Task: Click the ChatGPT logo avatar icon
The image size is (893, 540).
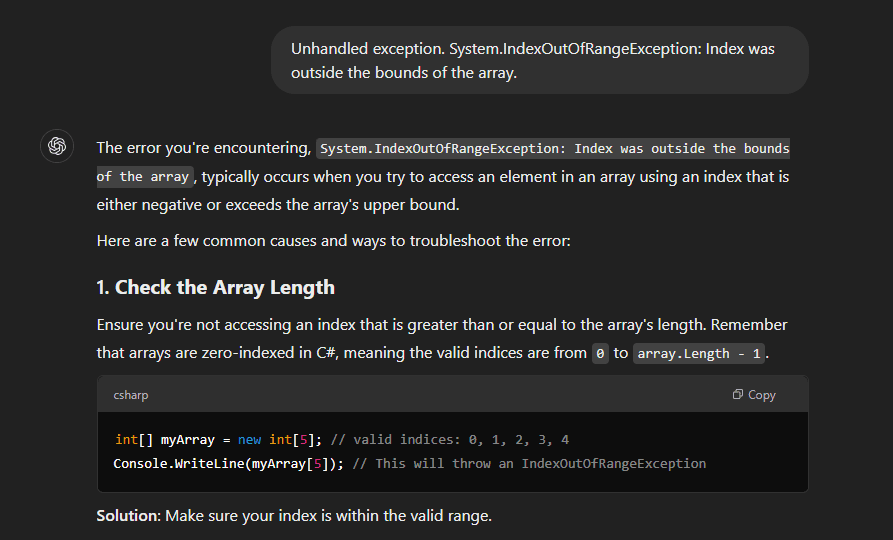Action: click(57, 146)
